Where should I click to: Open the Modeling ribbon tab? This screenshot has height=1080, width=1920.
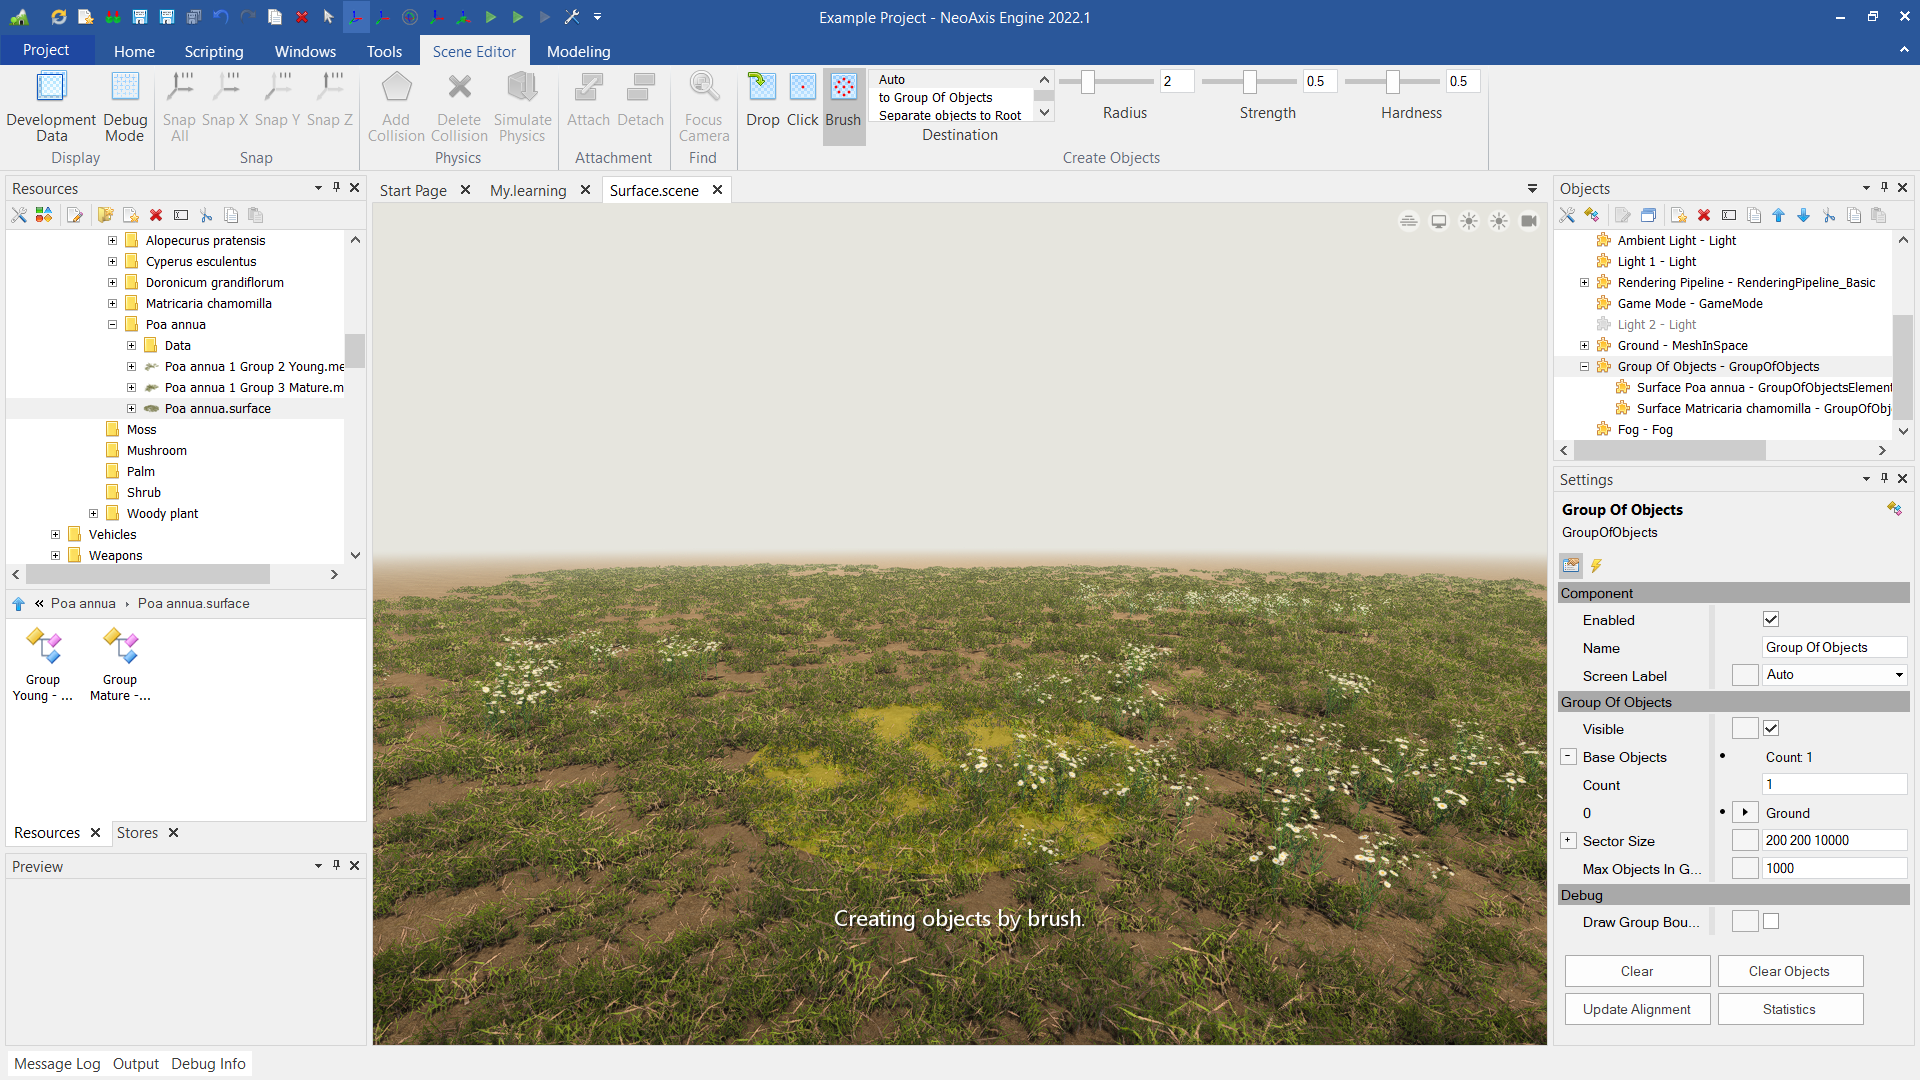point(578,51)
